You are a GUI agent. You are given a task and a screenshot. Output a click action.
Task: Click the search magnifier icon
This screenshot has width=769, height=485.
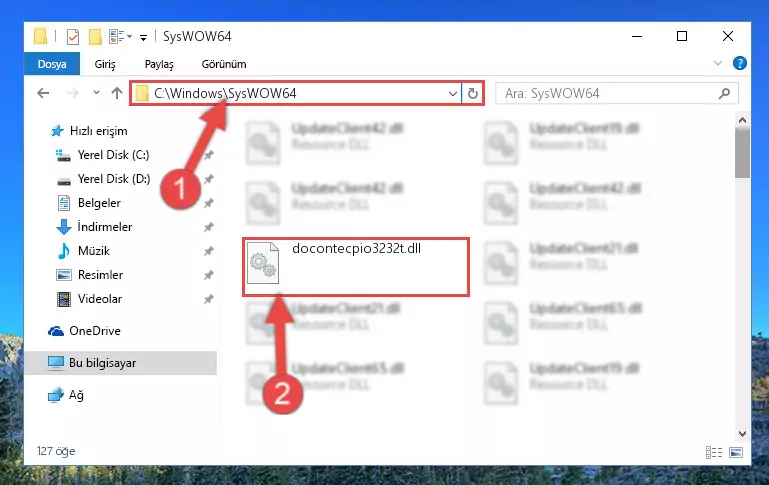[x=724, y=93]
